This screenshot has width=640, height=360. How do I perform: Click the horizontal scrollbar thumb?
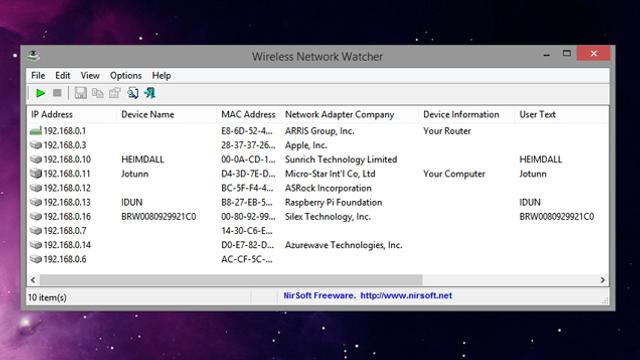point(231,280)
